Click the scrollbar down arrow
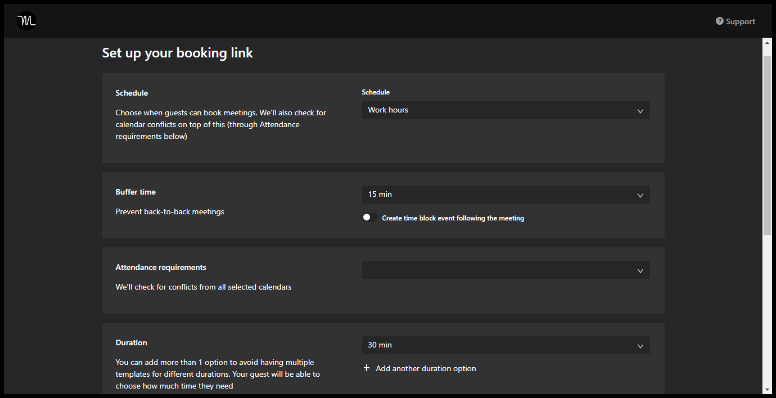This screenshot has width=776, height=398. (767, 390)
